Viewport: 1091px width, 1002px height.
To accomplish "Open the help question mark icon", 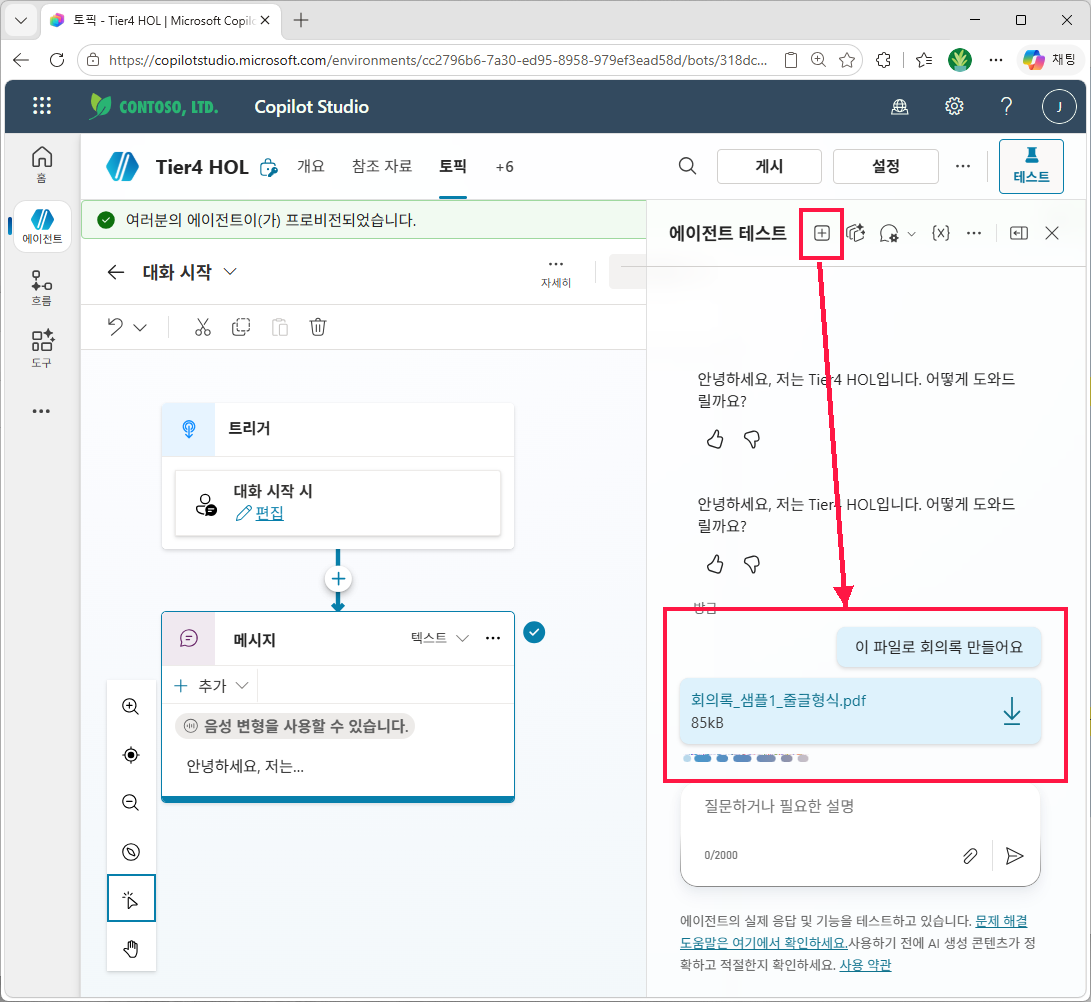I will 1006,106.
